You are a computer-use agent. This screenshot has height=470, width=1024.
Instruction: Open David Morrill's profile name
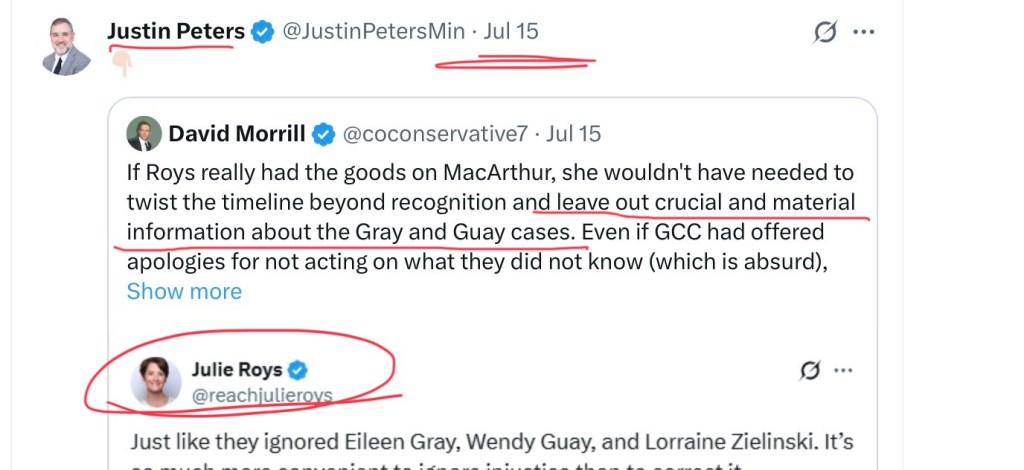coord(236,133)
